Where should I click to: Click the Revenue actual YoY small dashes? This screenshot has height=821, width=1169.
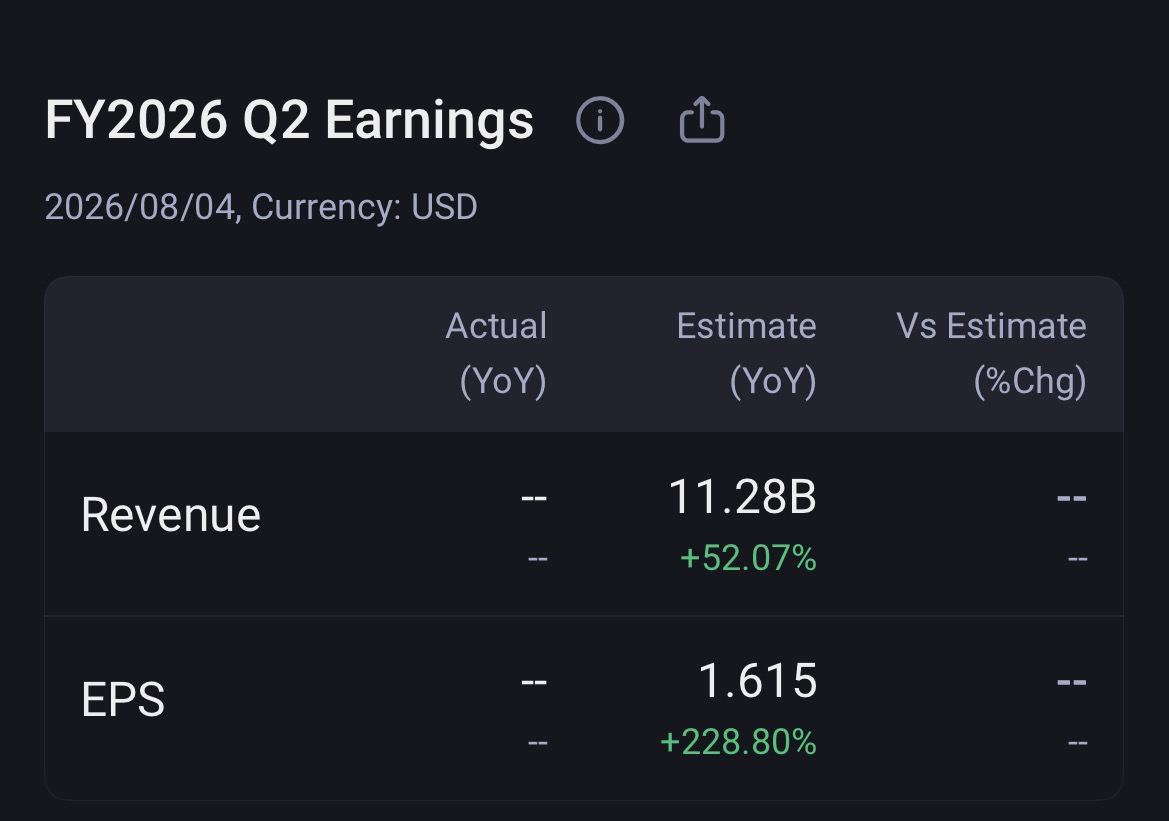click(x=538, y=559)
